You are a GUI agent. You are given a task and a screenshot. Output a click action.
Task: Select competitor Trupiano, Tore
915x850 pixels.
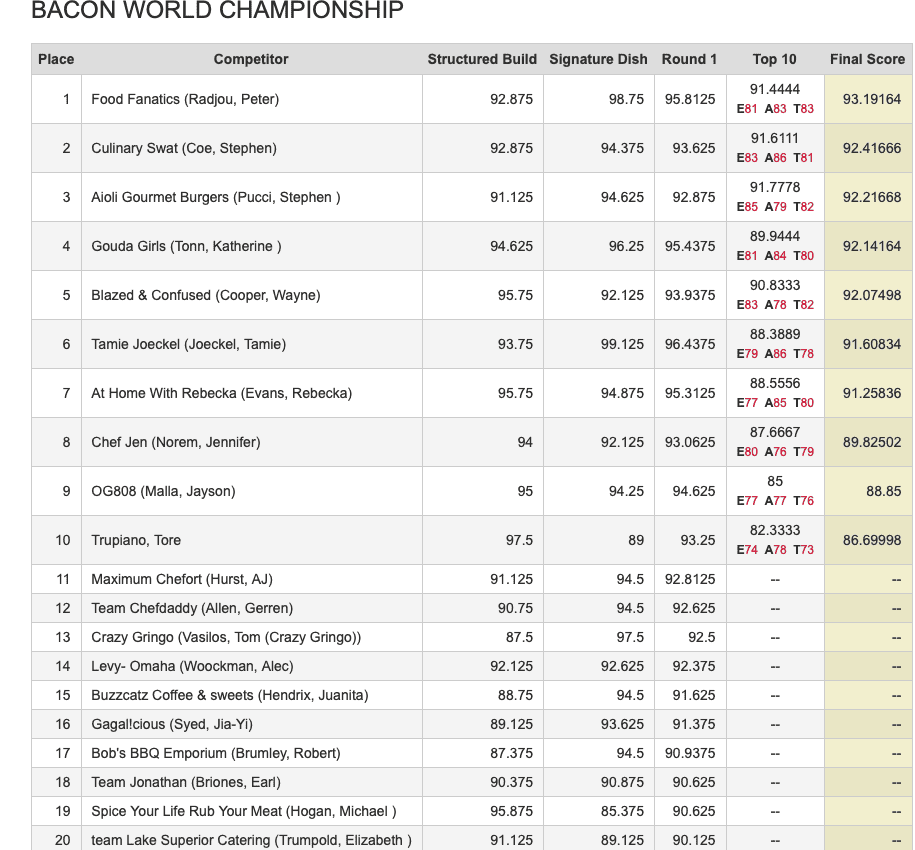[136, 540]
